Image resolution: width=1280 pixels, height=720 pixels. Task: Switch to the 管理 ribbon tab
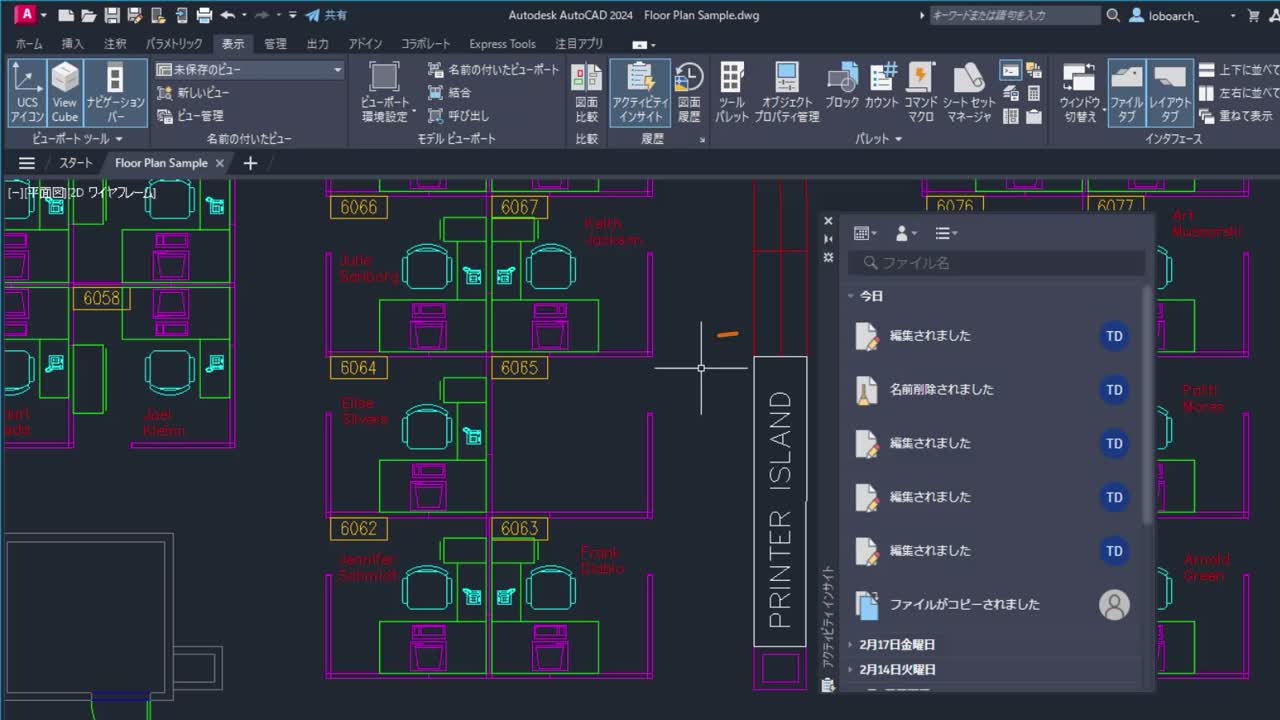[x=275, y=44]
